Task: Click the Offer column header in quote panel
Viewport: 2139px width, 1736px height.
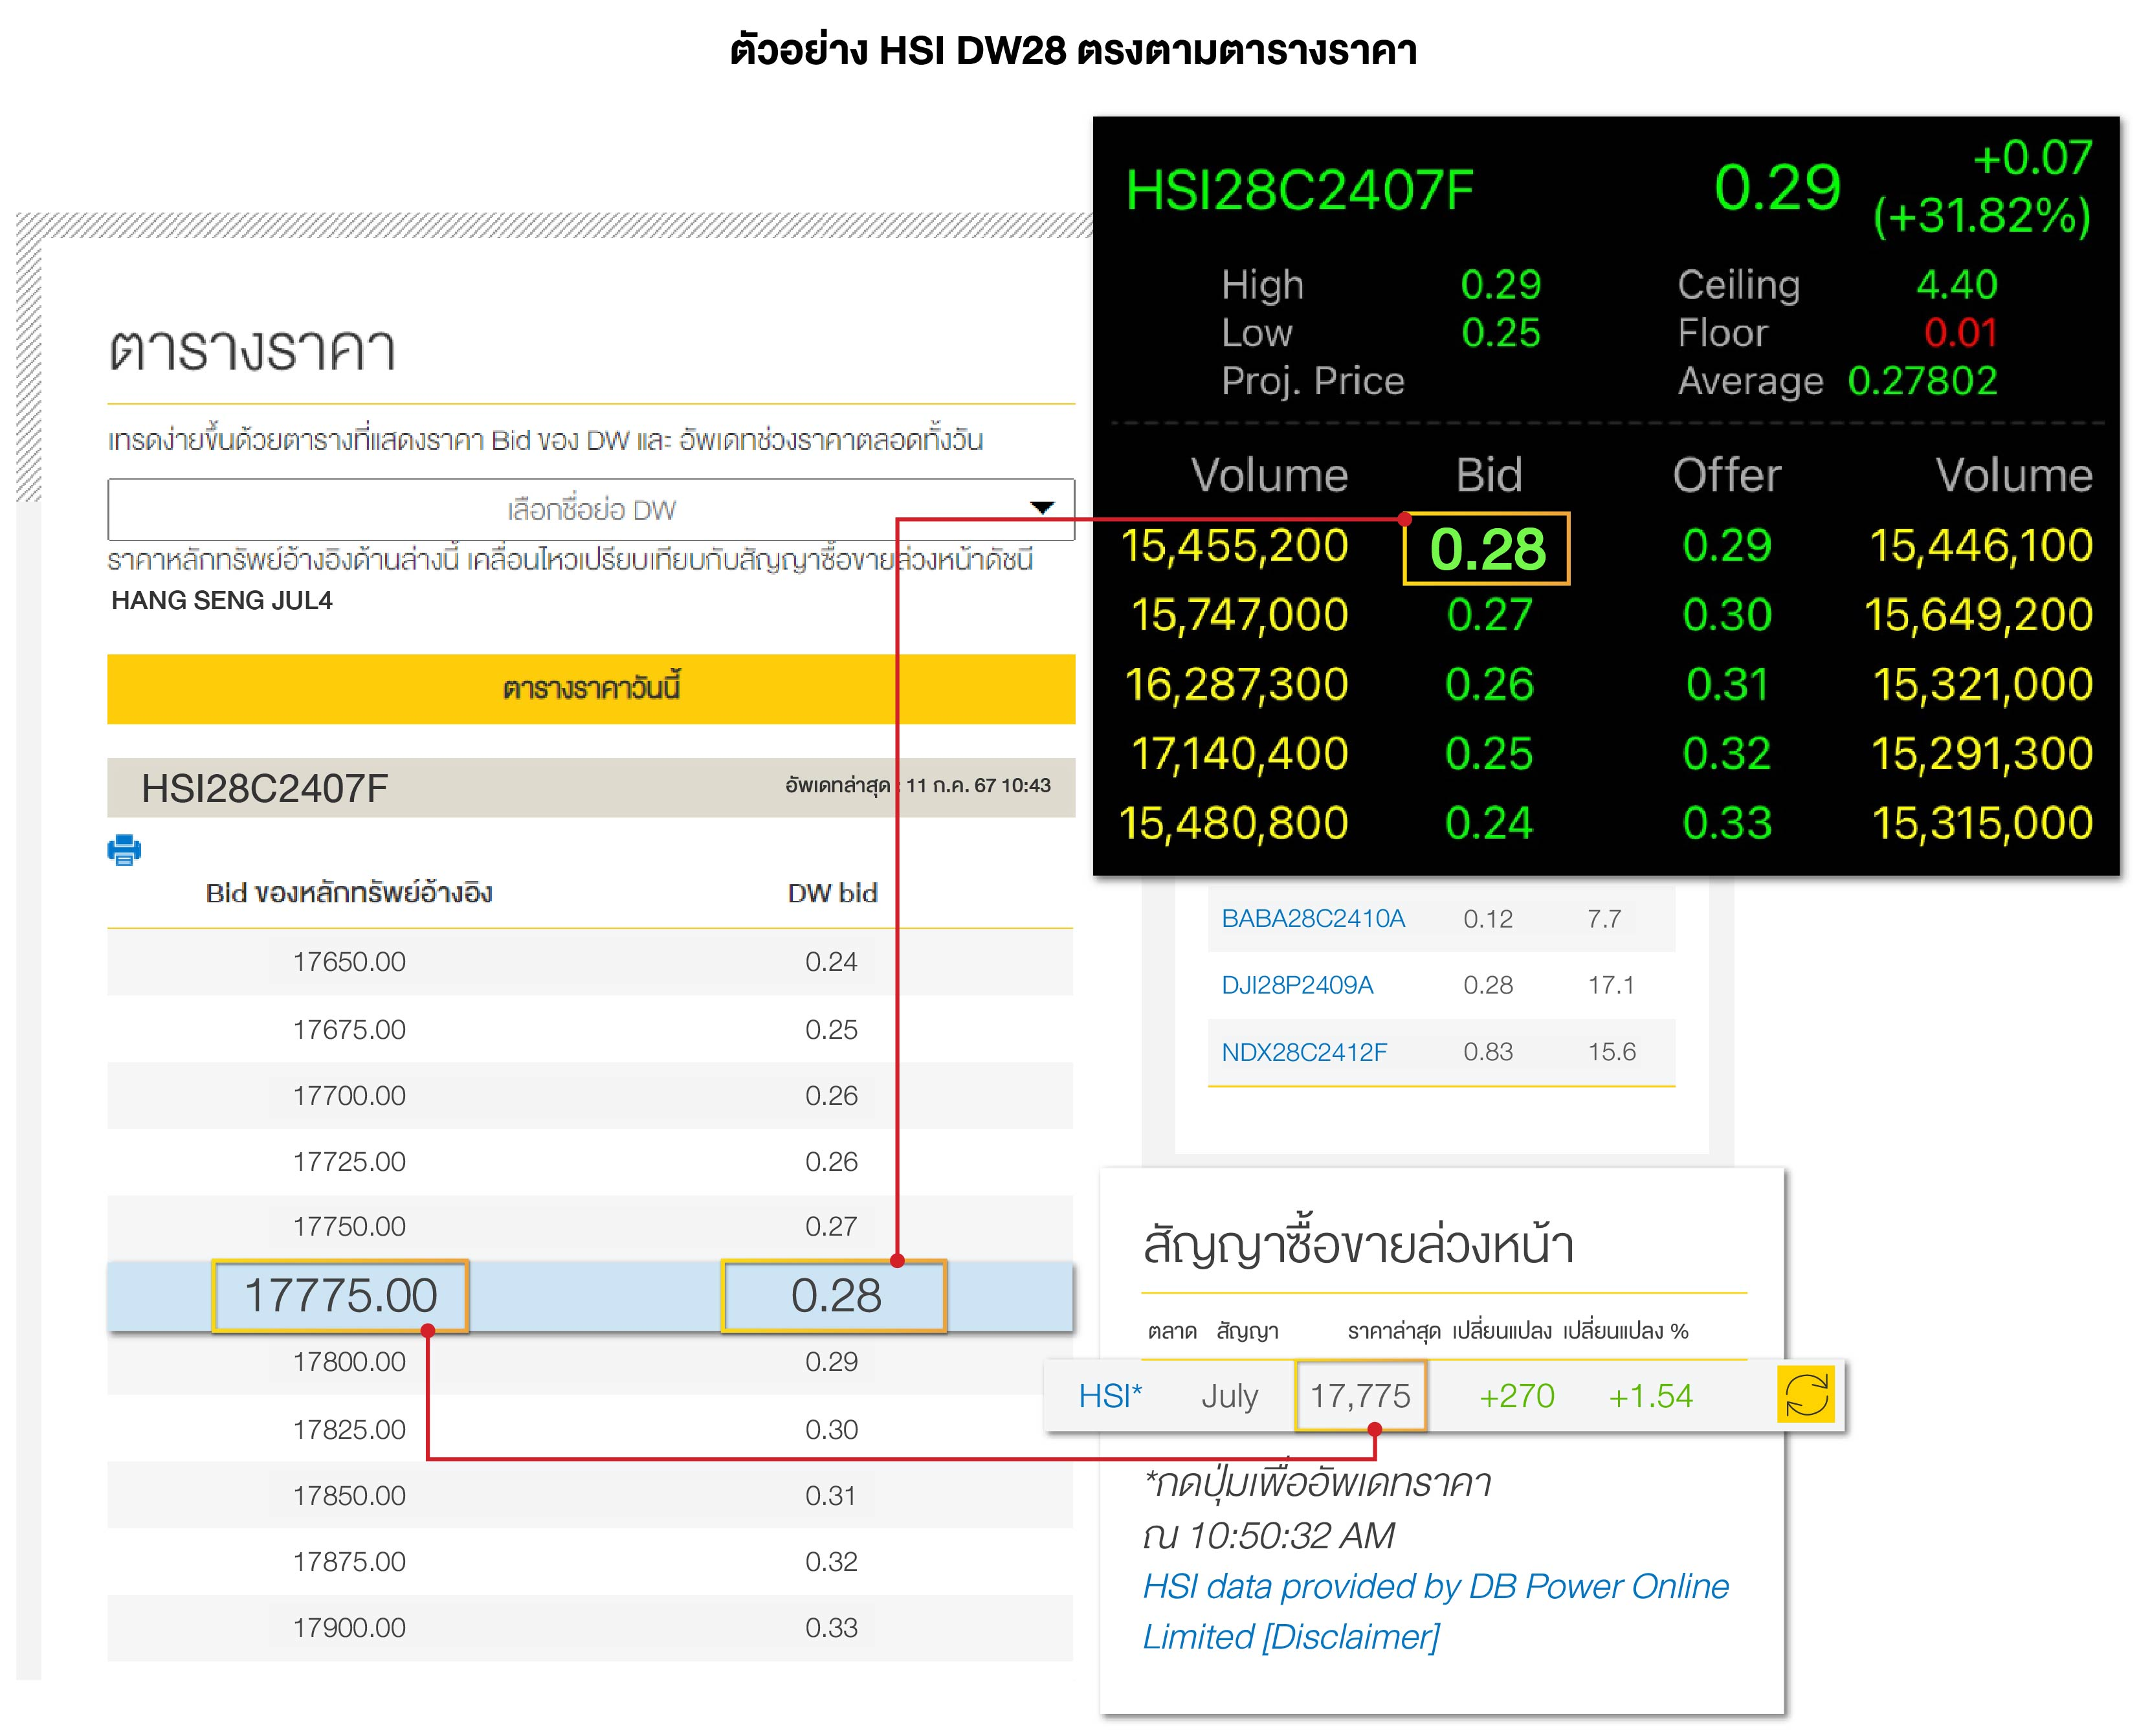Action: click(1727, 475)
